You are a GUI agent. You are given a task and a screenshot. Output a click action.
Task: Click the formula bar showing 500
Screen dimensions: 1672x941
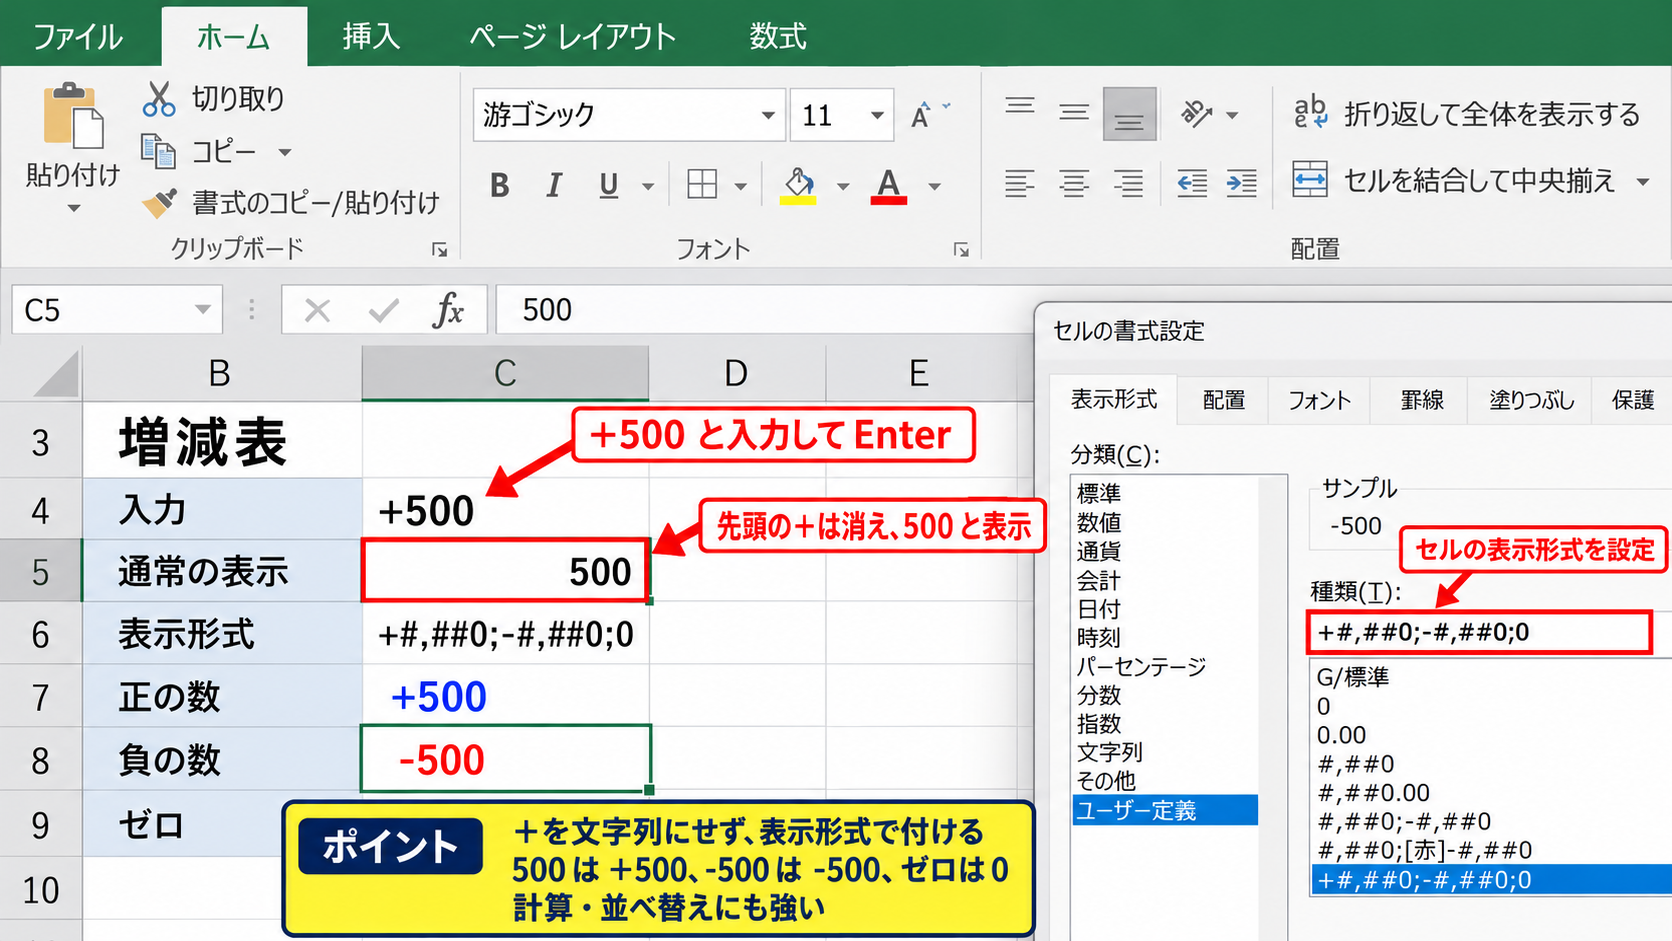[765, 310]
